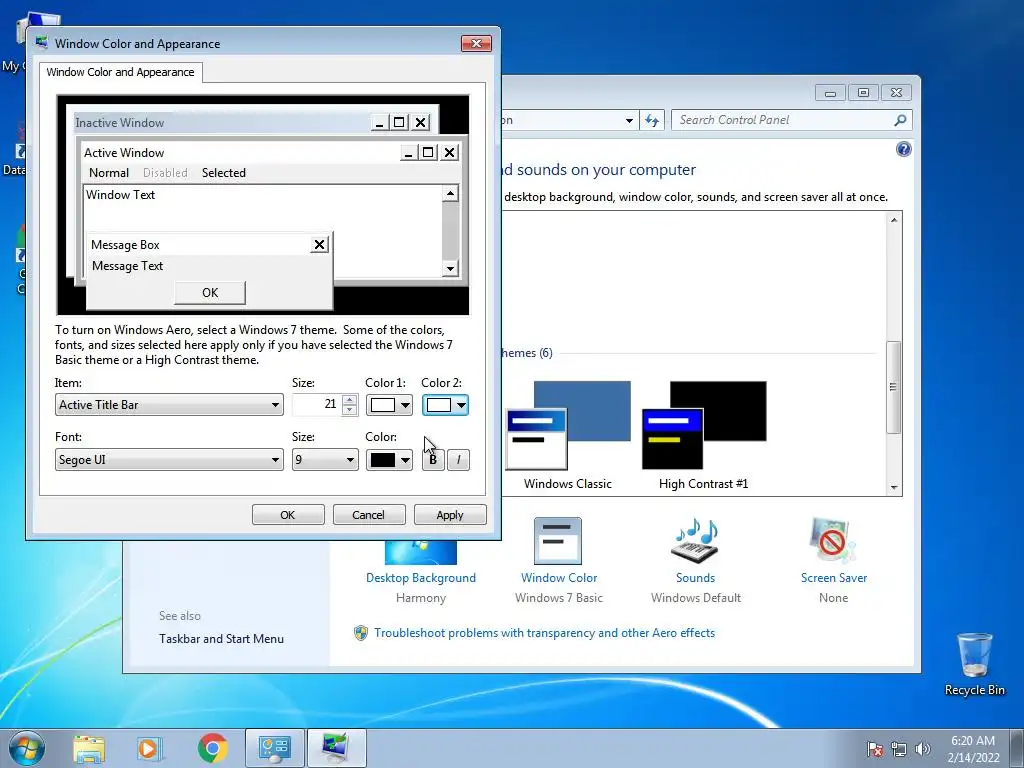Expand the Item dropdown showing Active Title Bar

click(x=169, y=405)
